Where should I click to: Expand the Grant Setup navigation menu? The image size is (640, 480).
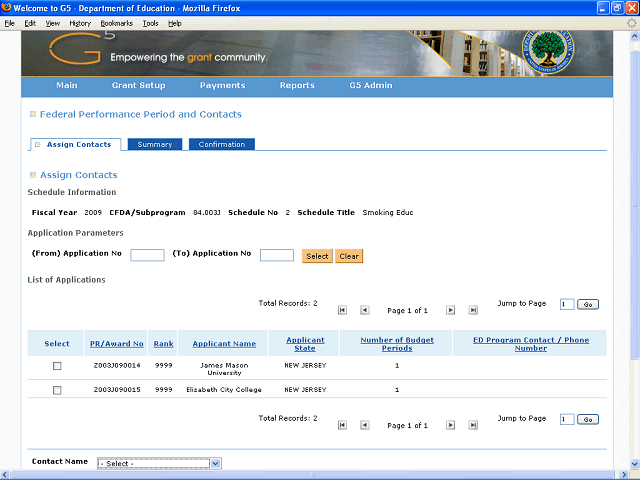click(x=139, y=86)
